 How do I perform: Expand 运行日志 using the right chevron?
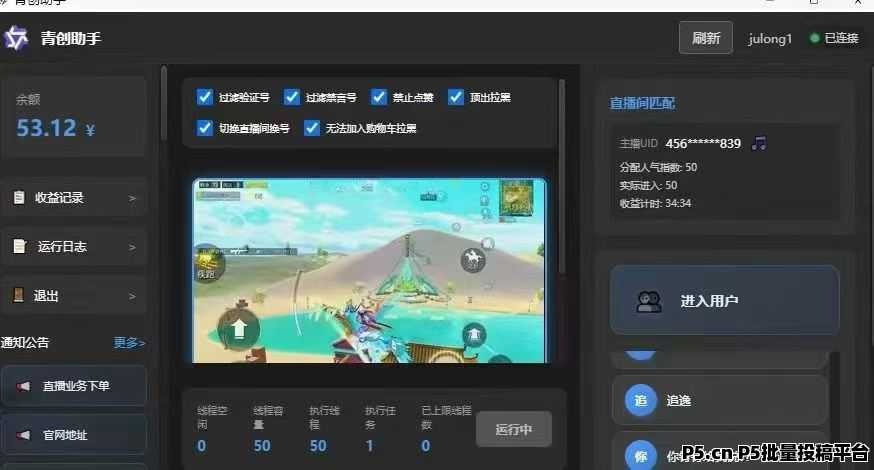[x=132, y=246]
